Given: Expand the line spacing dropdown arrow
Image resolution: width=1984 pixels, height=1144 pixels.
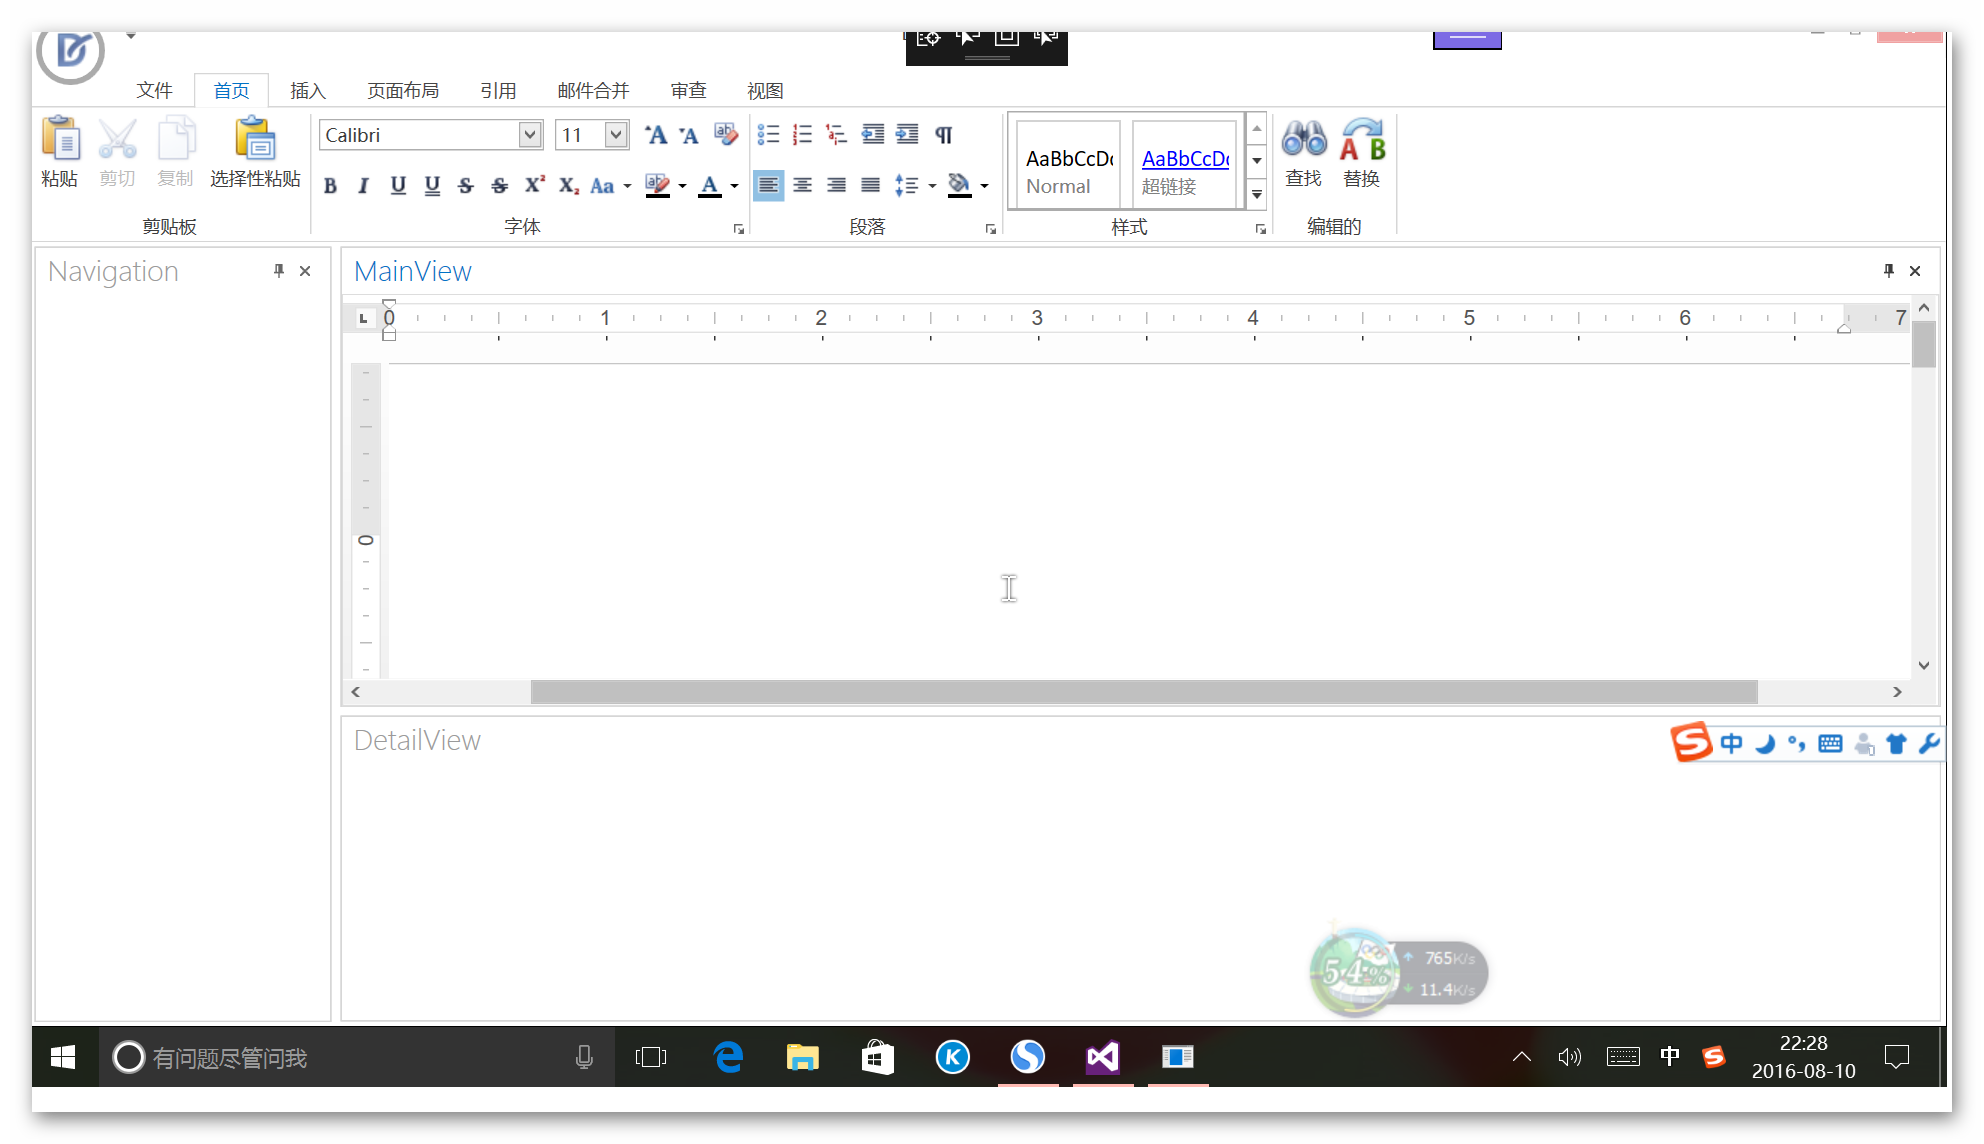Looking at the screenshot, I should (x=932, y=185).
